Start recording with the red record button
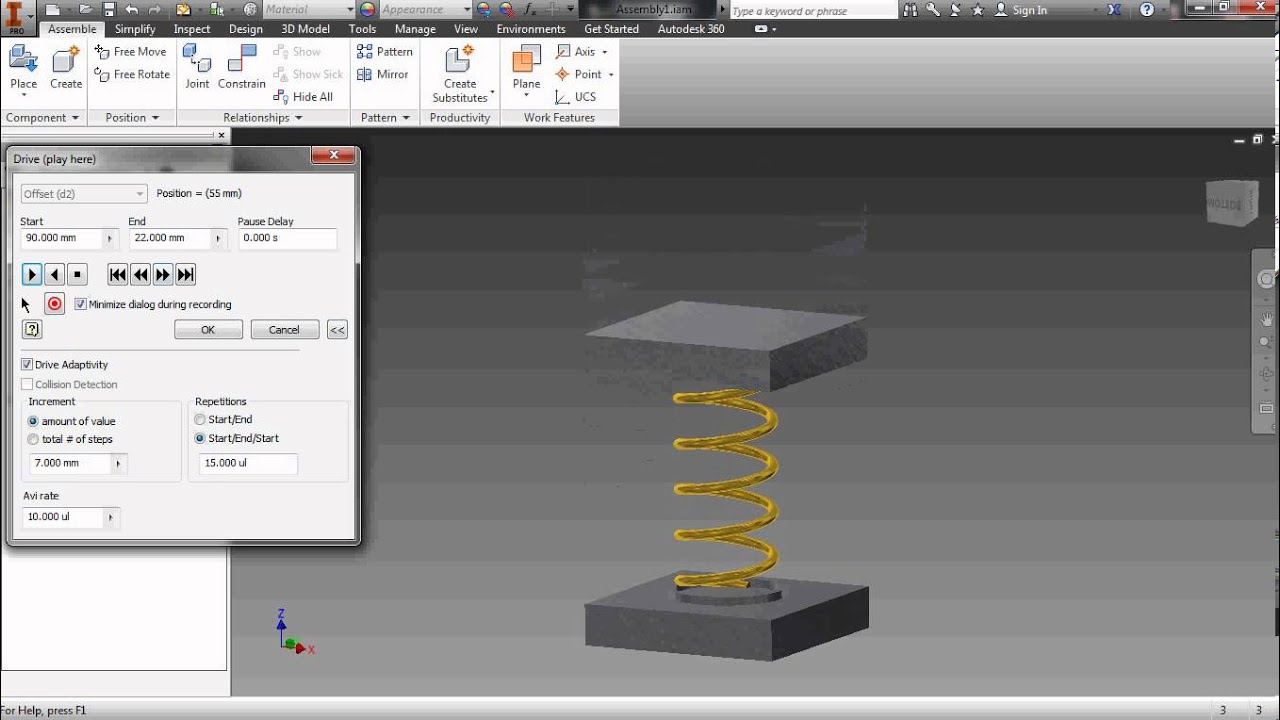 55,304
